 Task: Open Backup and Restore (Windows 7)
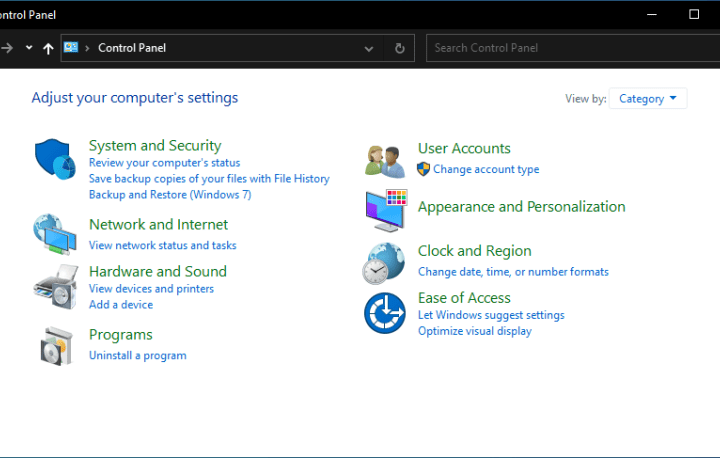(x=169, y=194)
